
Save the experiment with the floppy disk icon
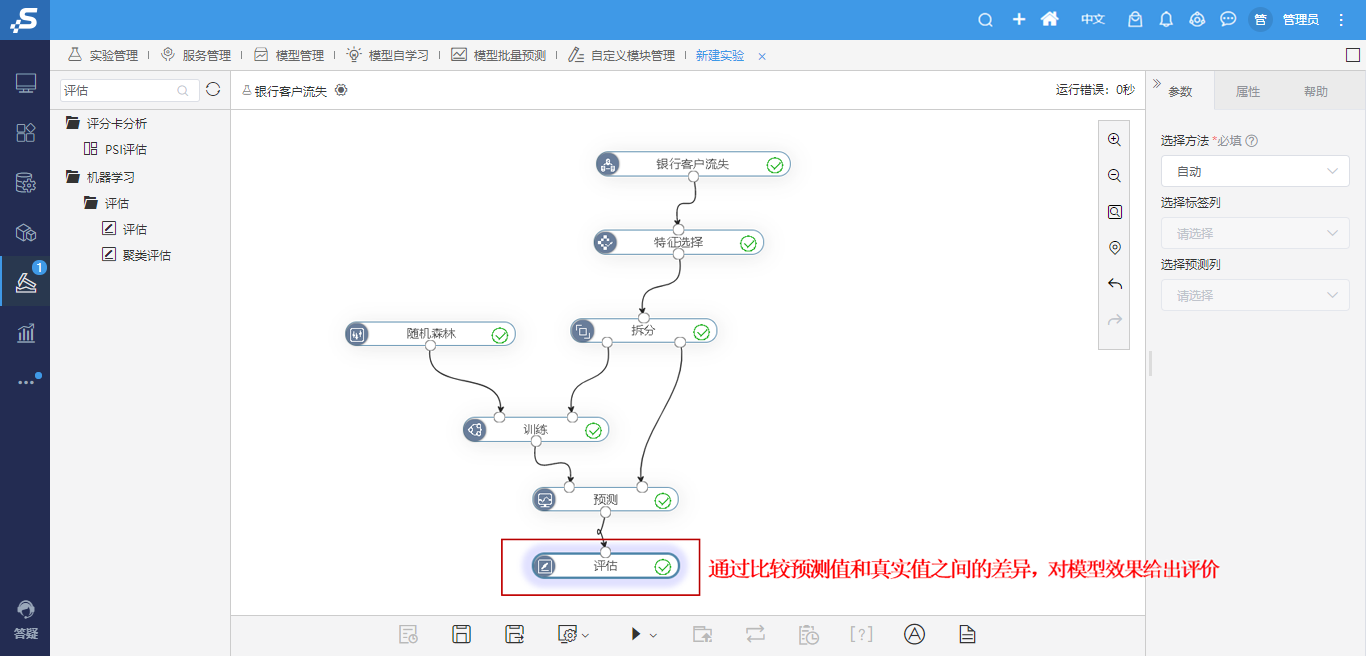coord(461,634)
